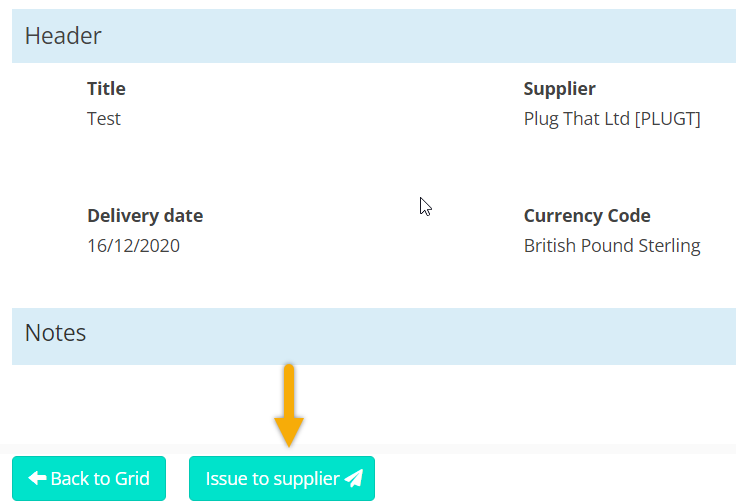736x502 pixels.
Task: Click the footer bar beside Issue to supplier
Action: 554,478
